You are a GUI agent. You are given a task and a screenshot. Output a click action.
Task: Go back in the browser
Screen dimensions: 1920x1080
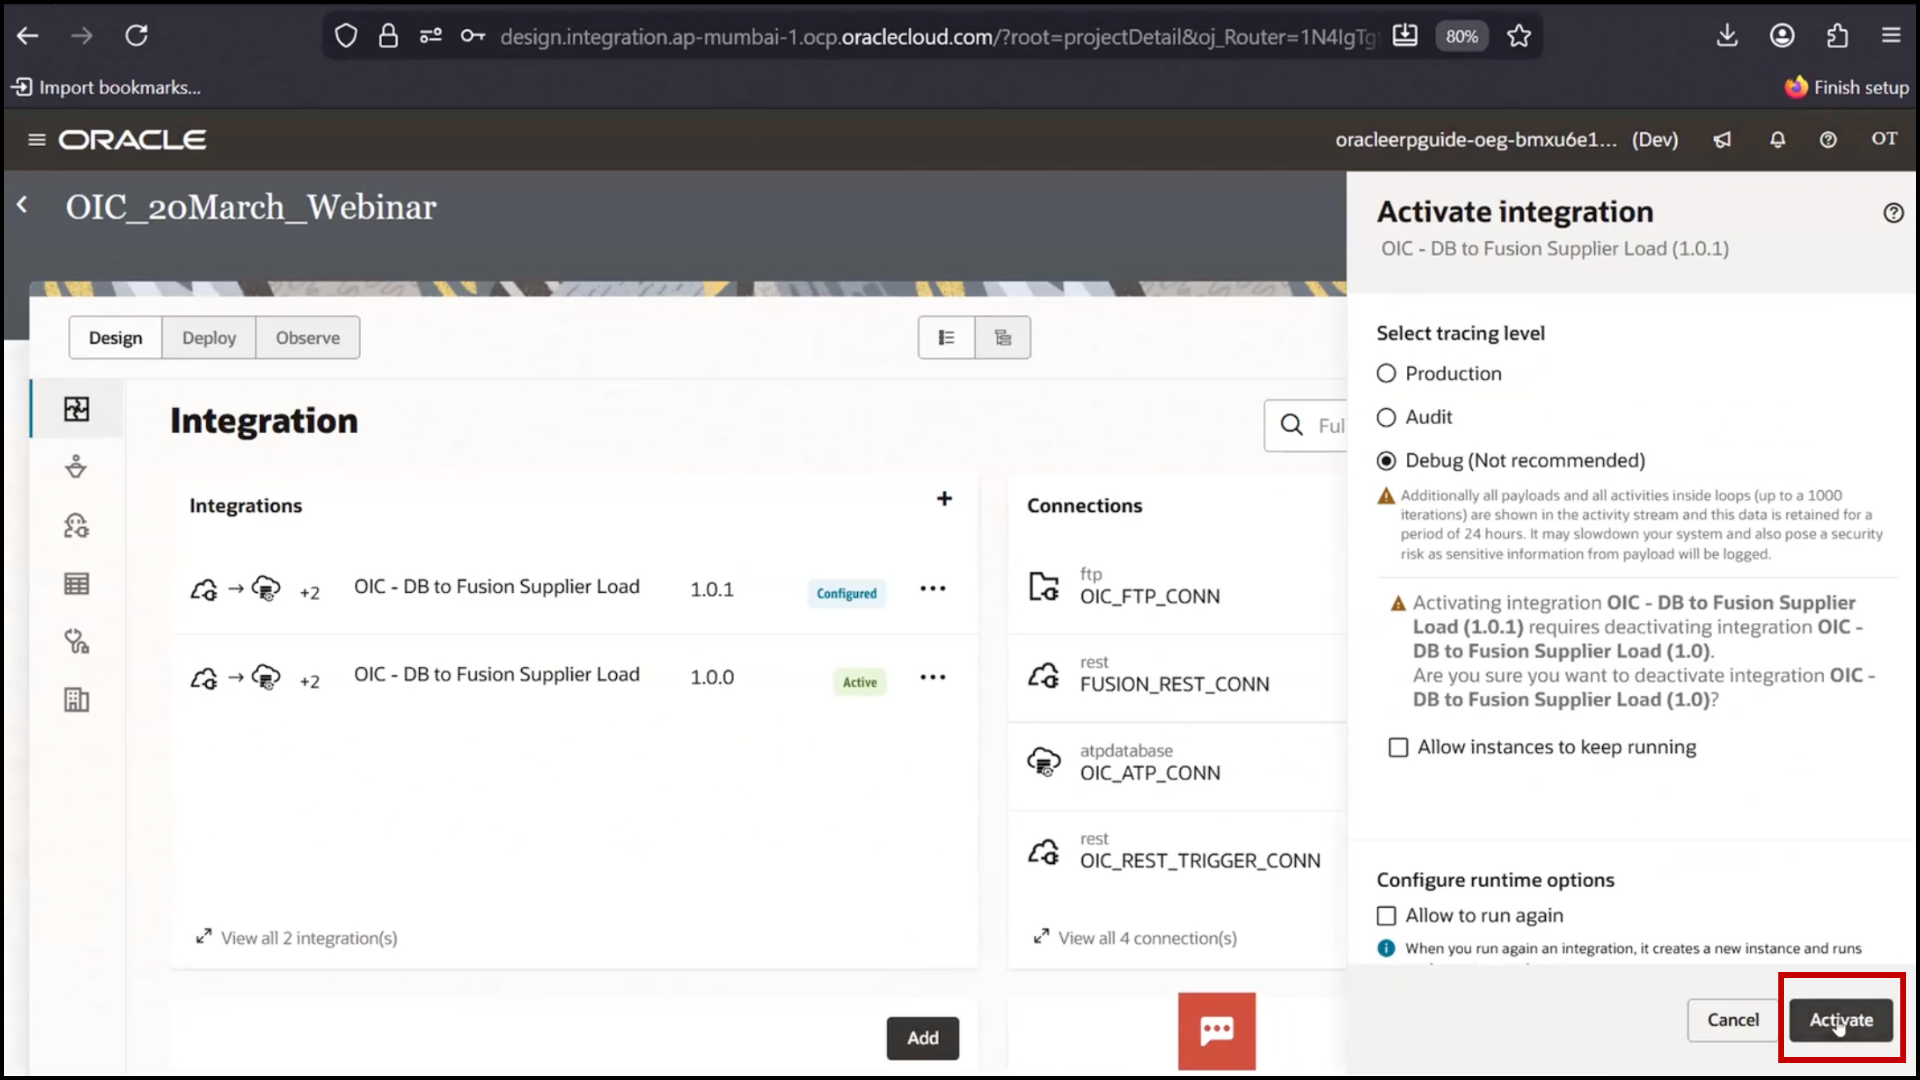tap(28, 36)
